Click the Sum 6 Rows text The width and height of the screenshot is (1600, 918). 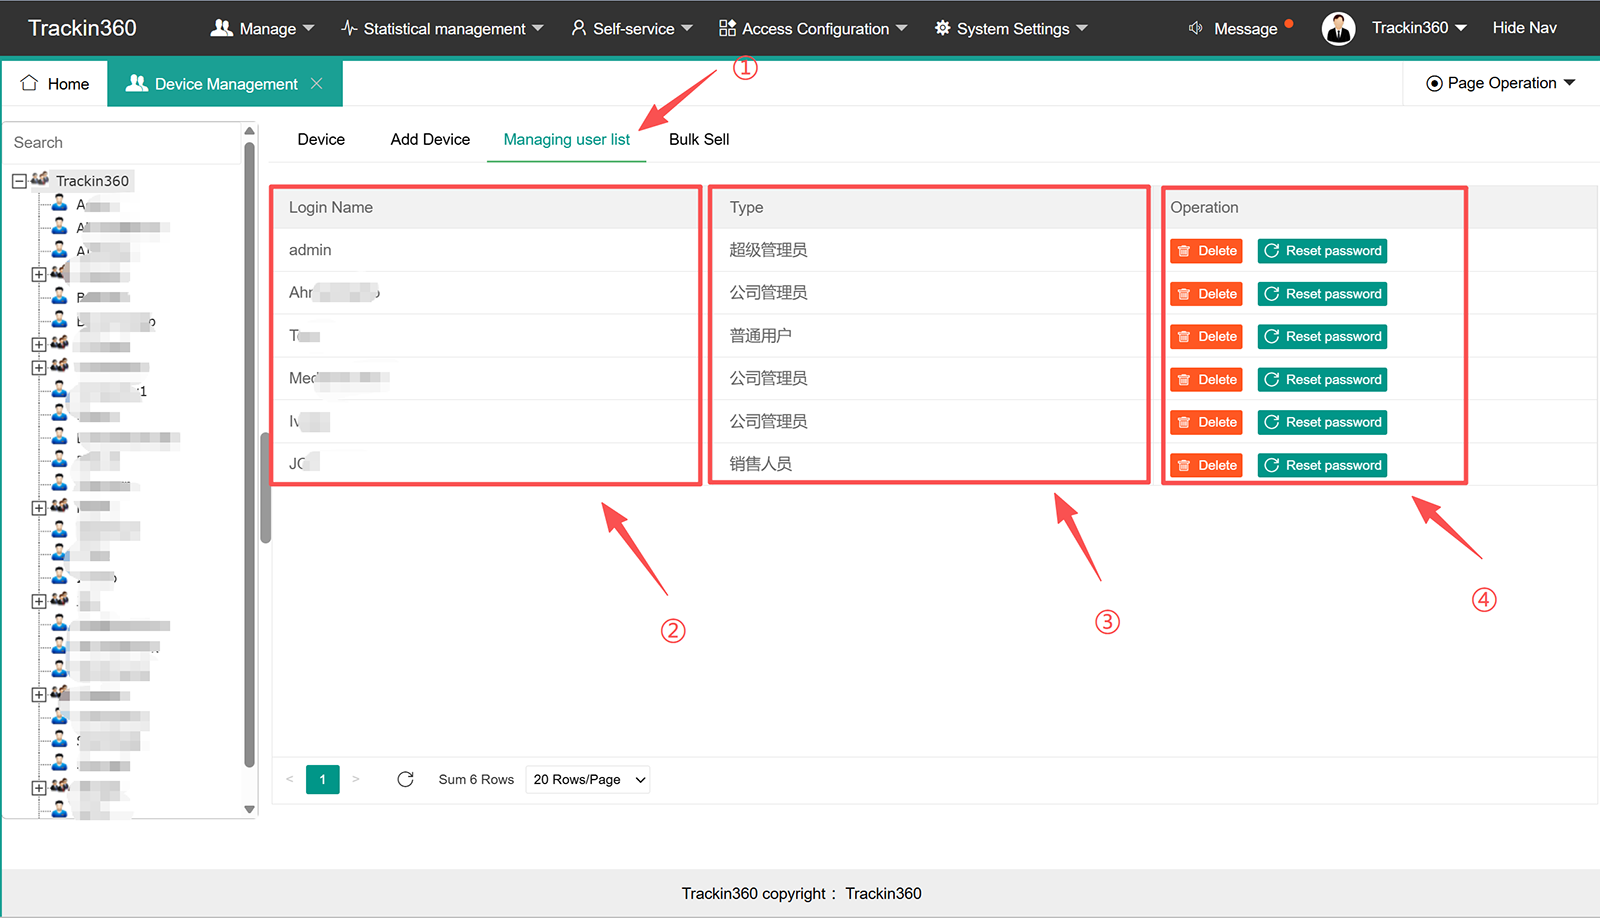point(476,779)
